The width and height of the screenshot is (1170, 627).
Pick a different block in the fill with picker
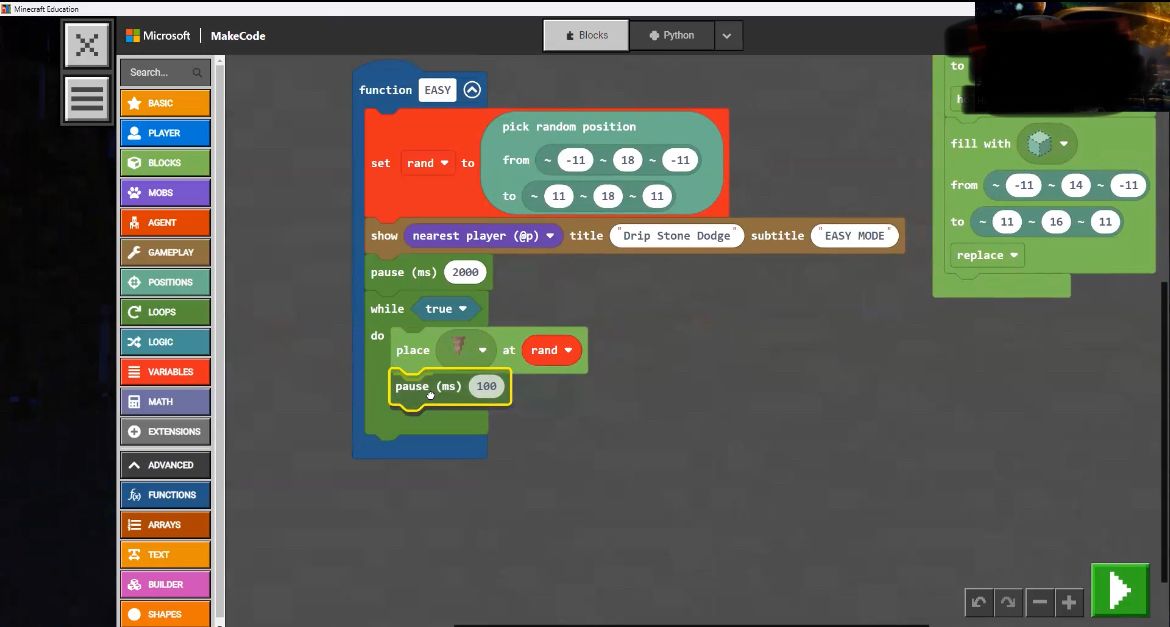point(1048,143)
